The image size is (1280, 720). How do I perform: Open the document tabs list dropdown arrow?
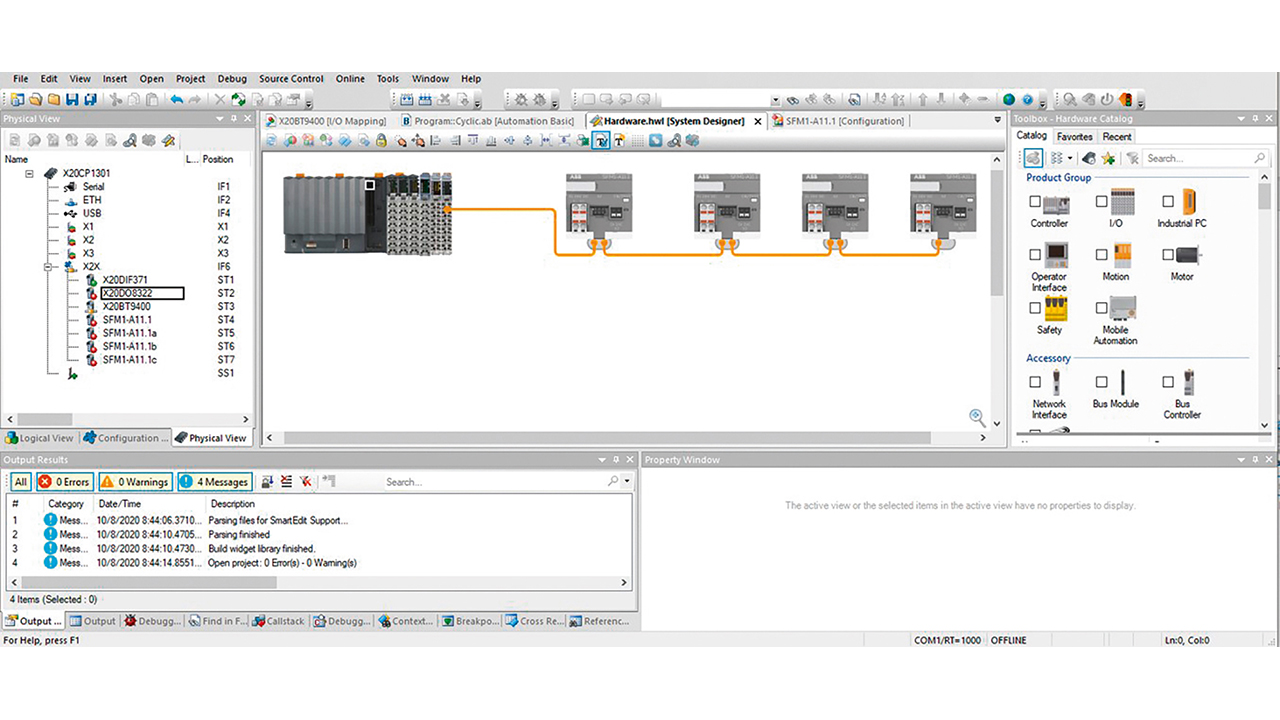(996, 121)
